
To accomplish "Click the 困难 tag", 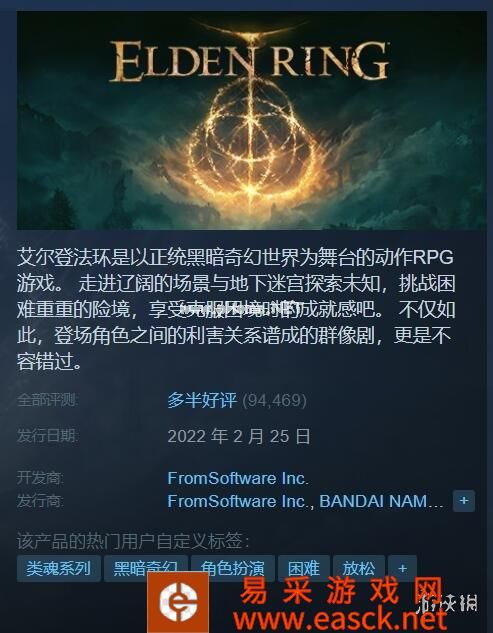I will [x=304, y=568].
